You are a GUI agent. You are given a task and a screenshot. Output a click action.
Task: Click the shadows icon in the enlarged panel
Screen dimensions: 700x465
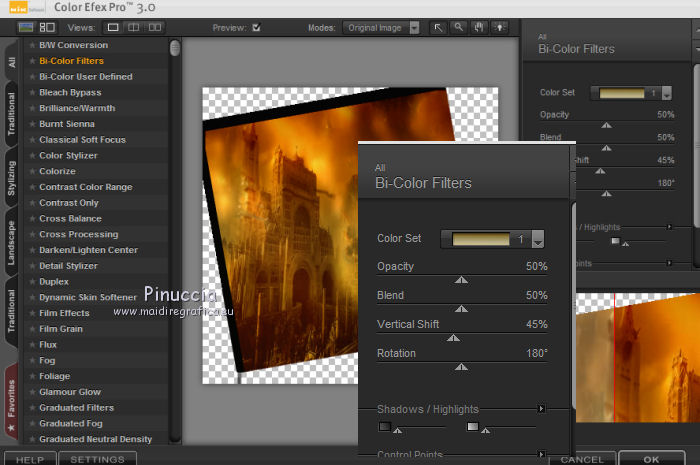coord(385,427)
